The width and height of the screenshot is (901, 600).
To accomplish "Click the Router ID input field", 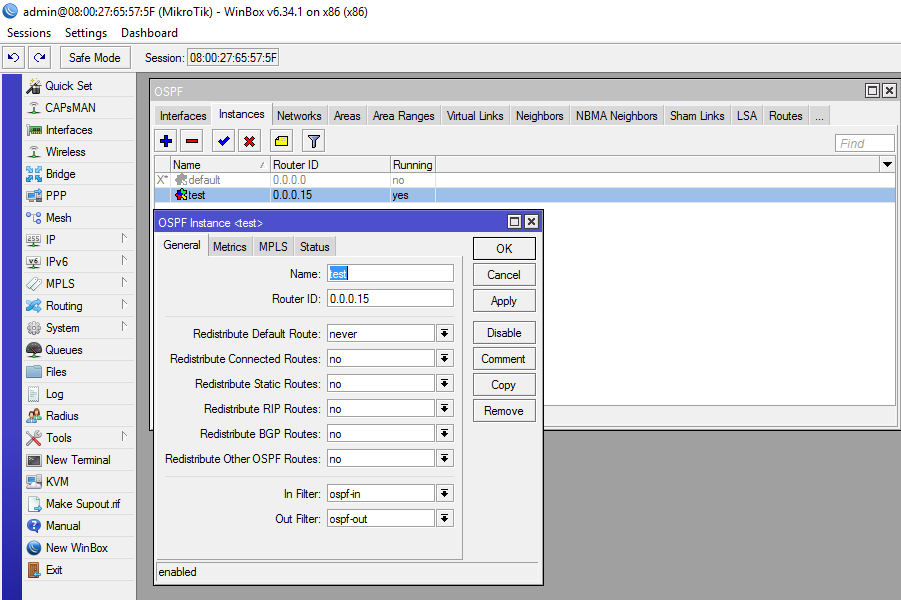I will [390, 299].
